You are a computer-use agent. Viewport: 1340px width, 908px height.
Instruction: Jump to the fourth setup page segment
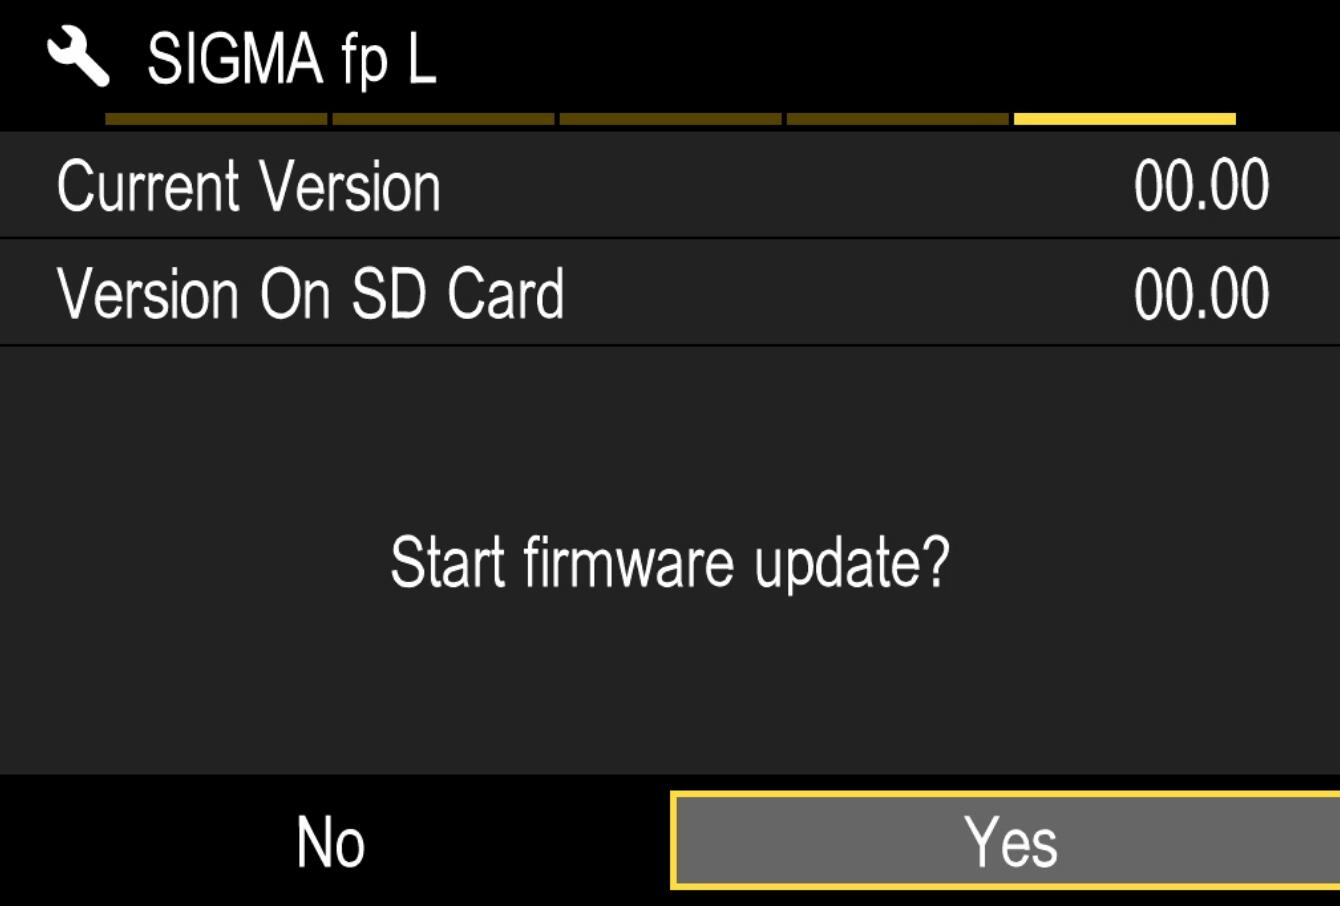[x=897, y=119]
